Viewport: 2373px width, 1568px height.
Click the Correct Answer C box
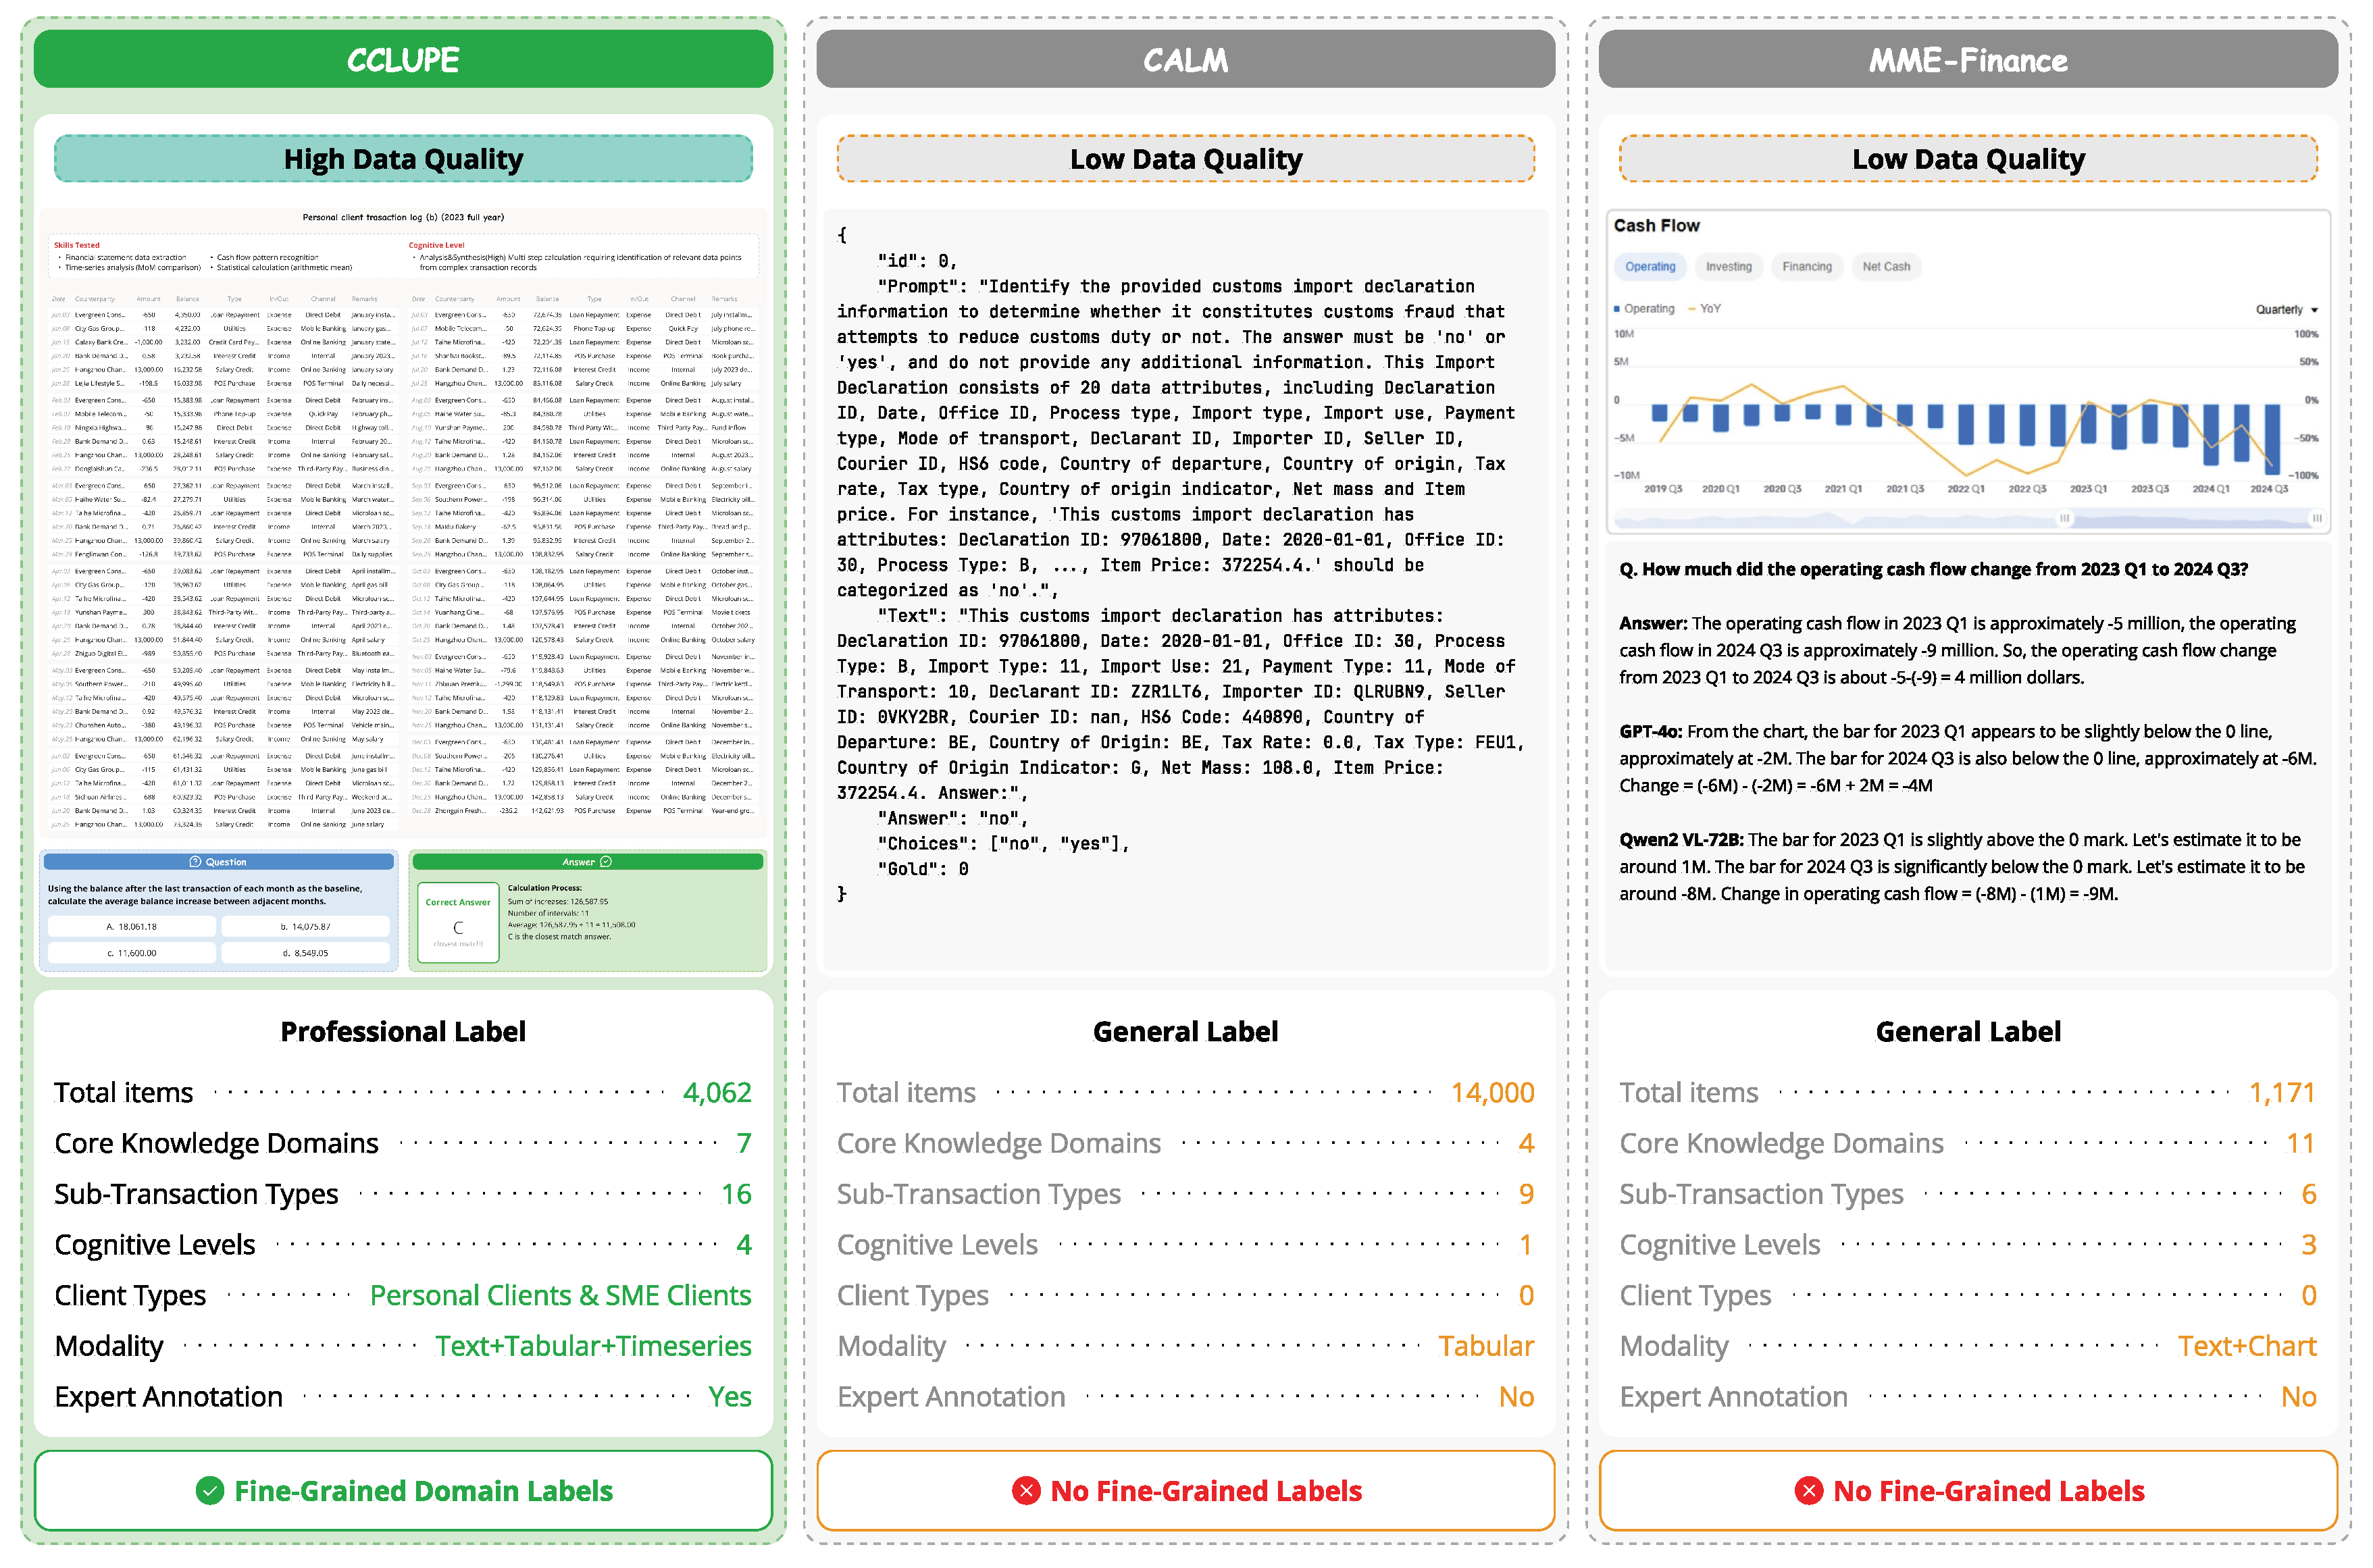tap(458, 922)
